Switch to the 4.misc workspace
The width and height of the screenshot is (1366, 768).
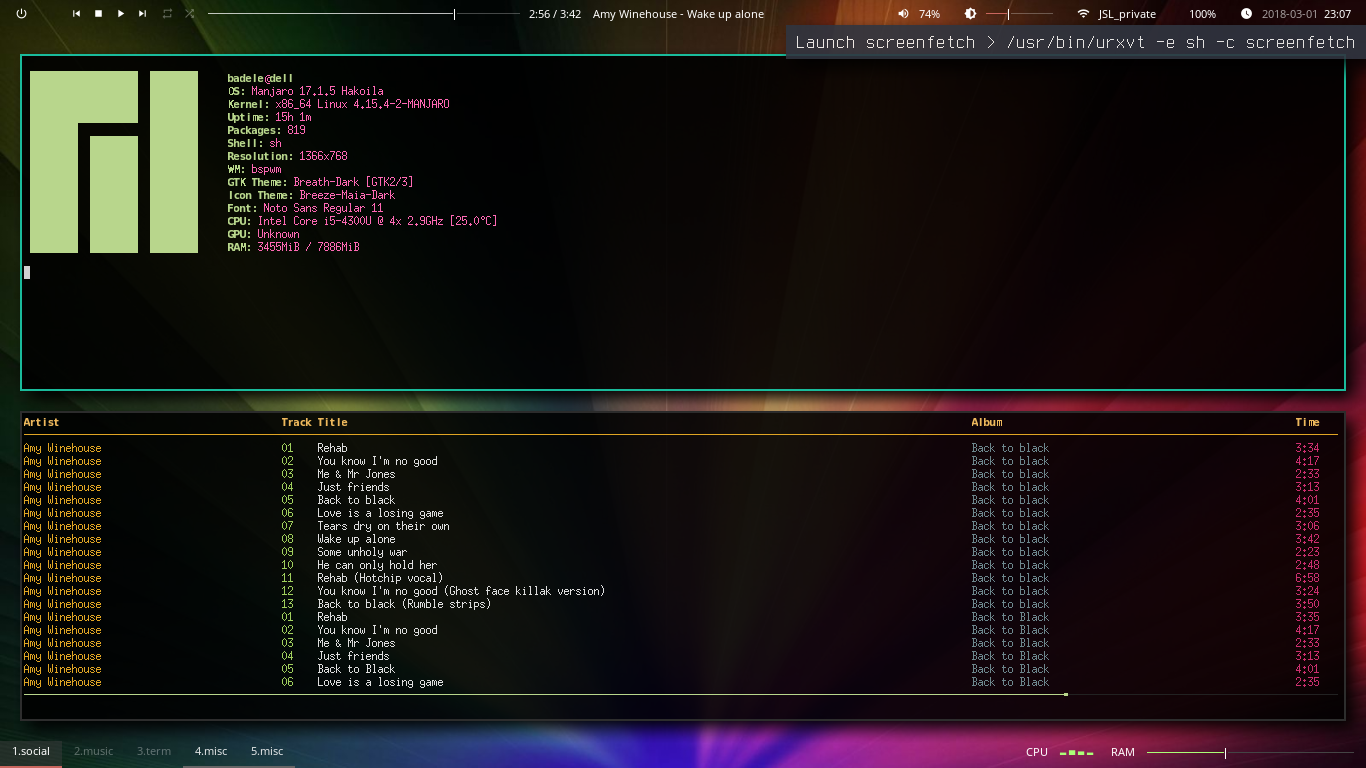[x=211, y=752]
